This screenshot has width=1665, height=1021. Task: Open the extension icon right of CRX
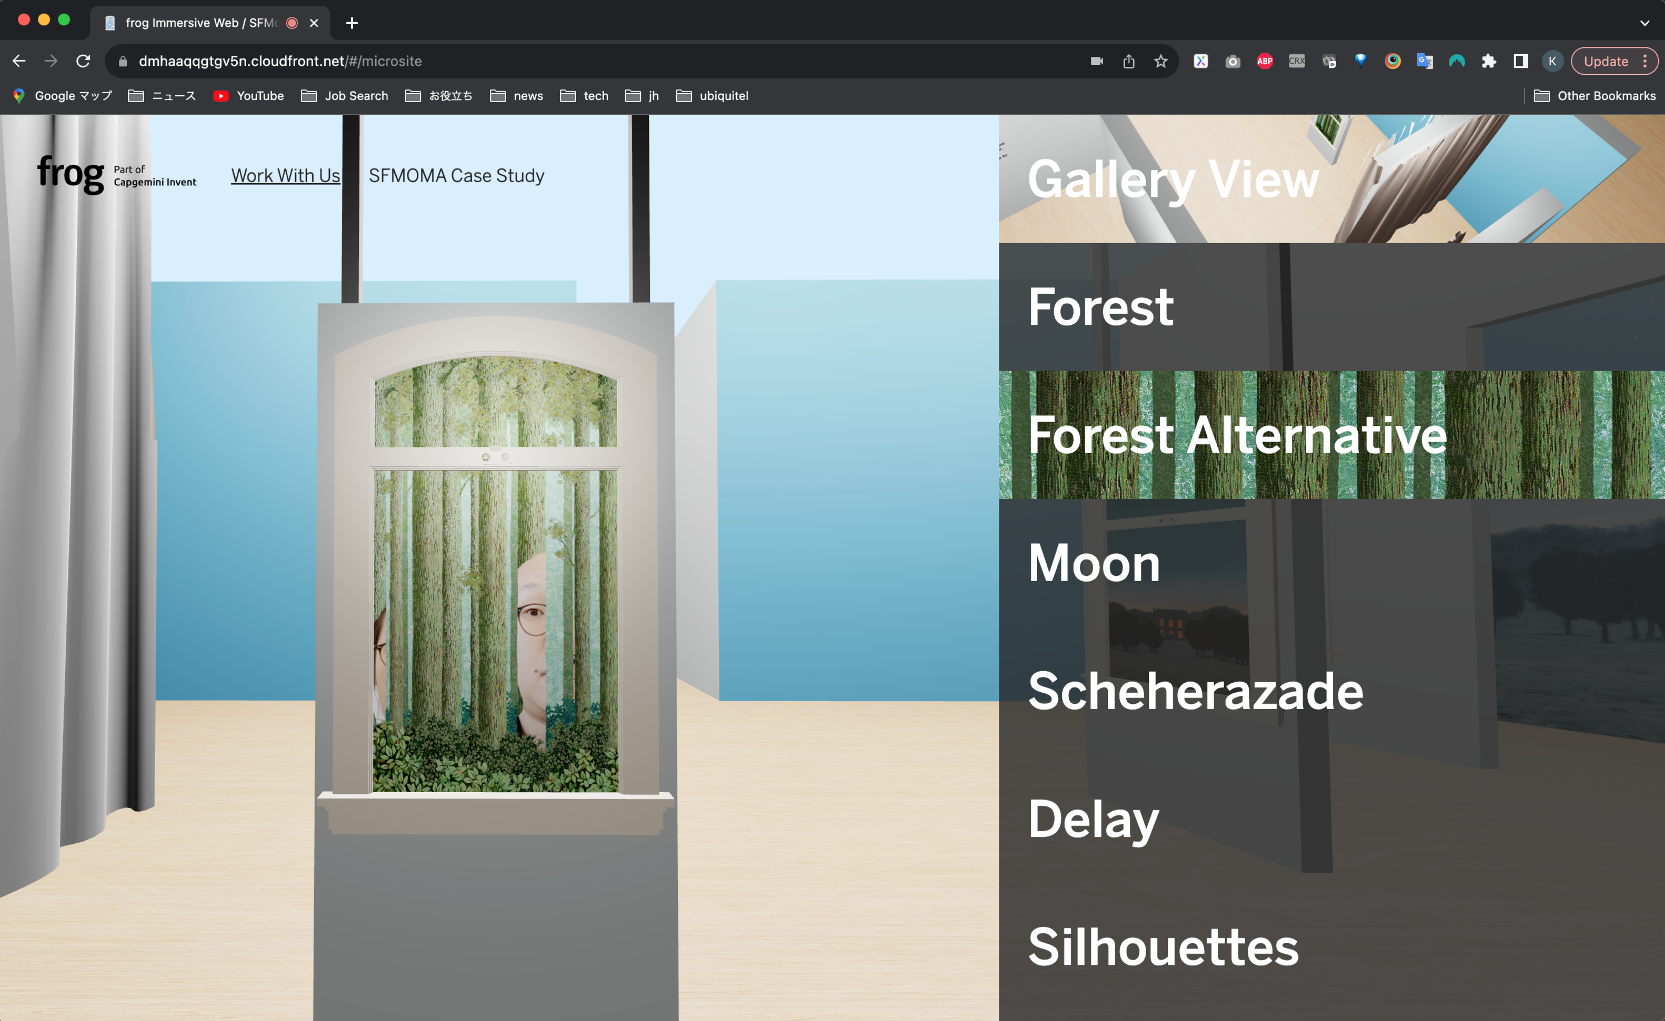coord(1329,61)
